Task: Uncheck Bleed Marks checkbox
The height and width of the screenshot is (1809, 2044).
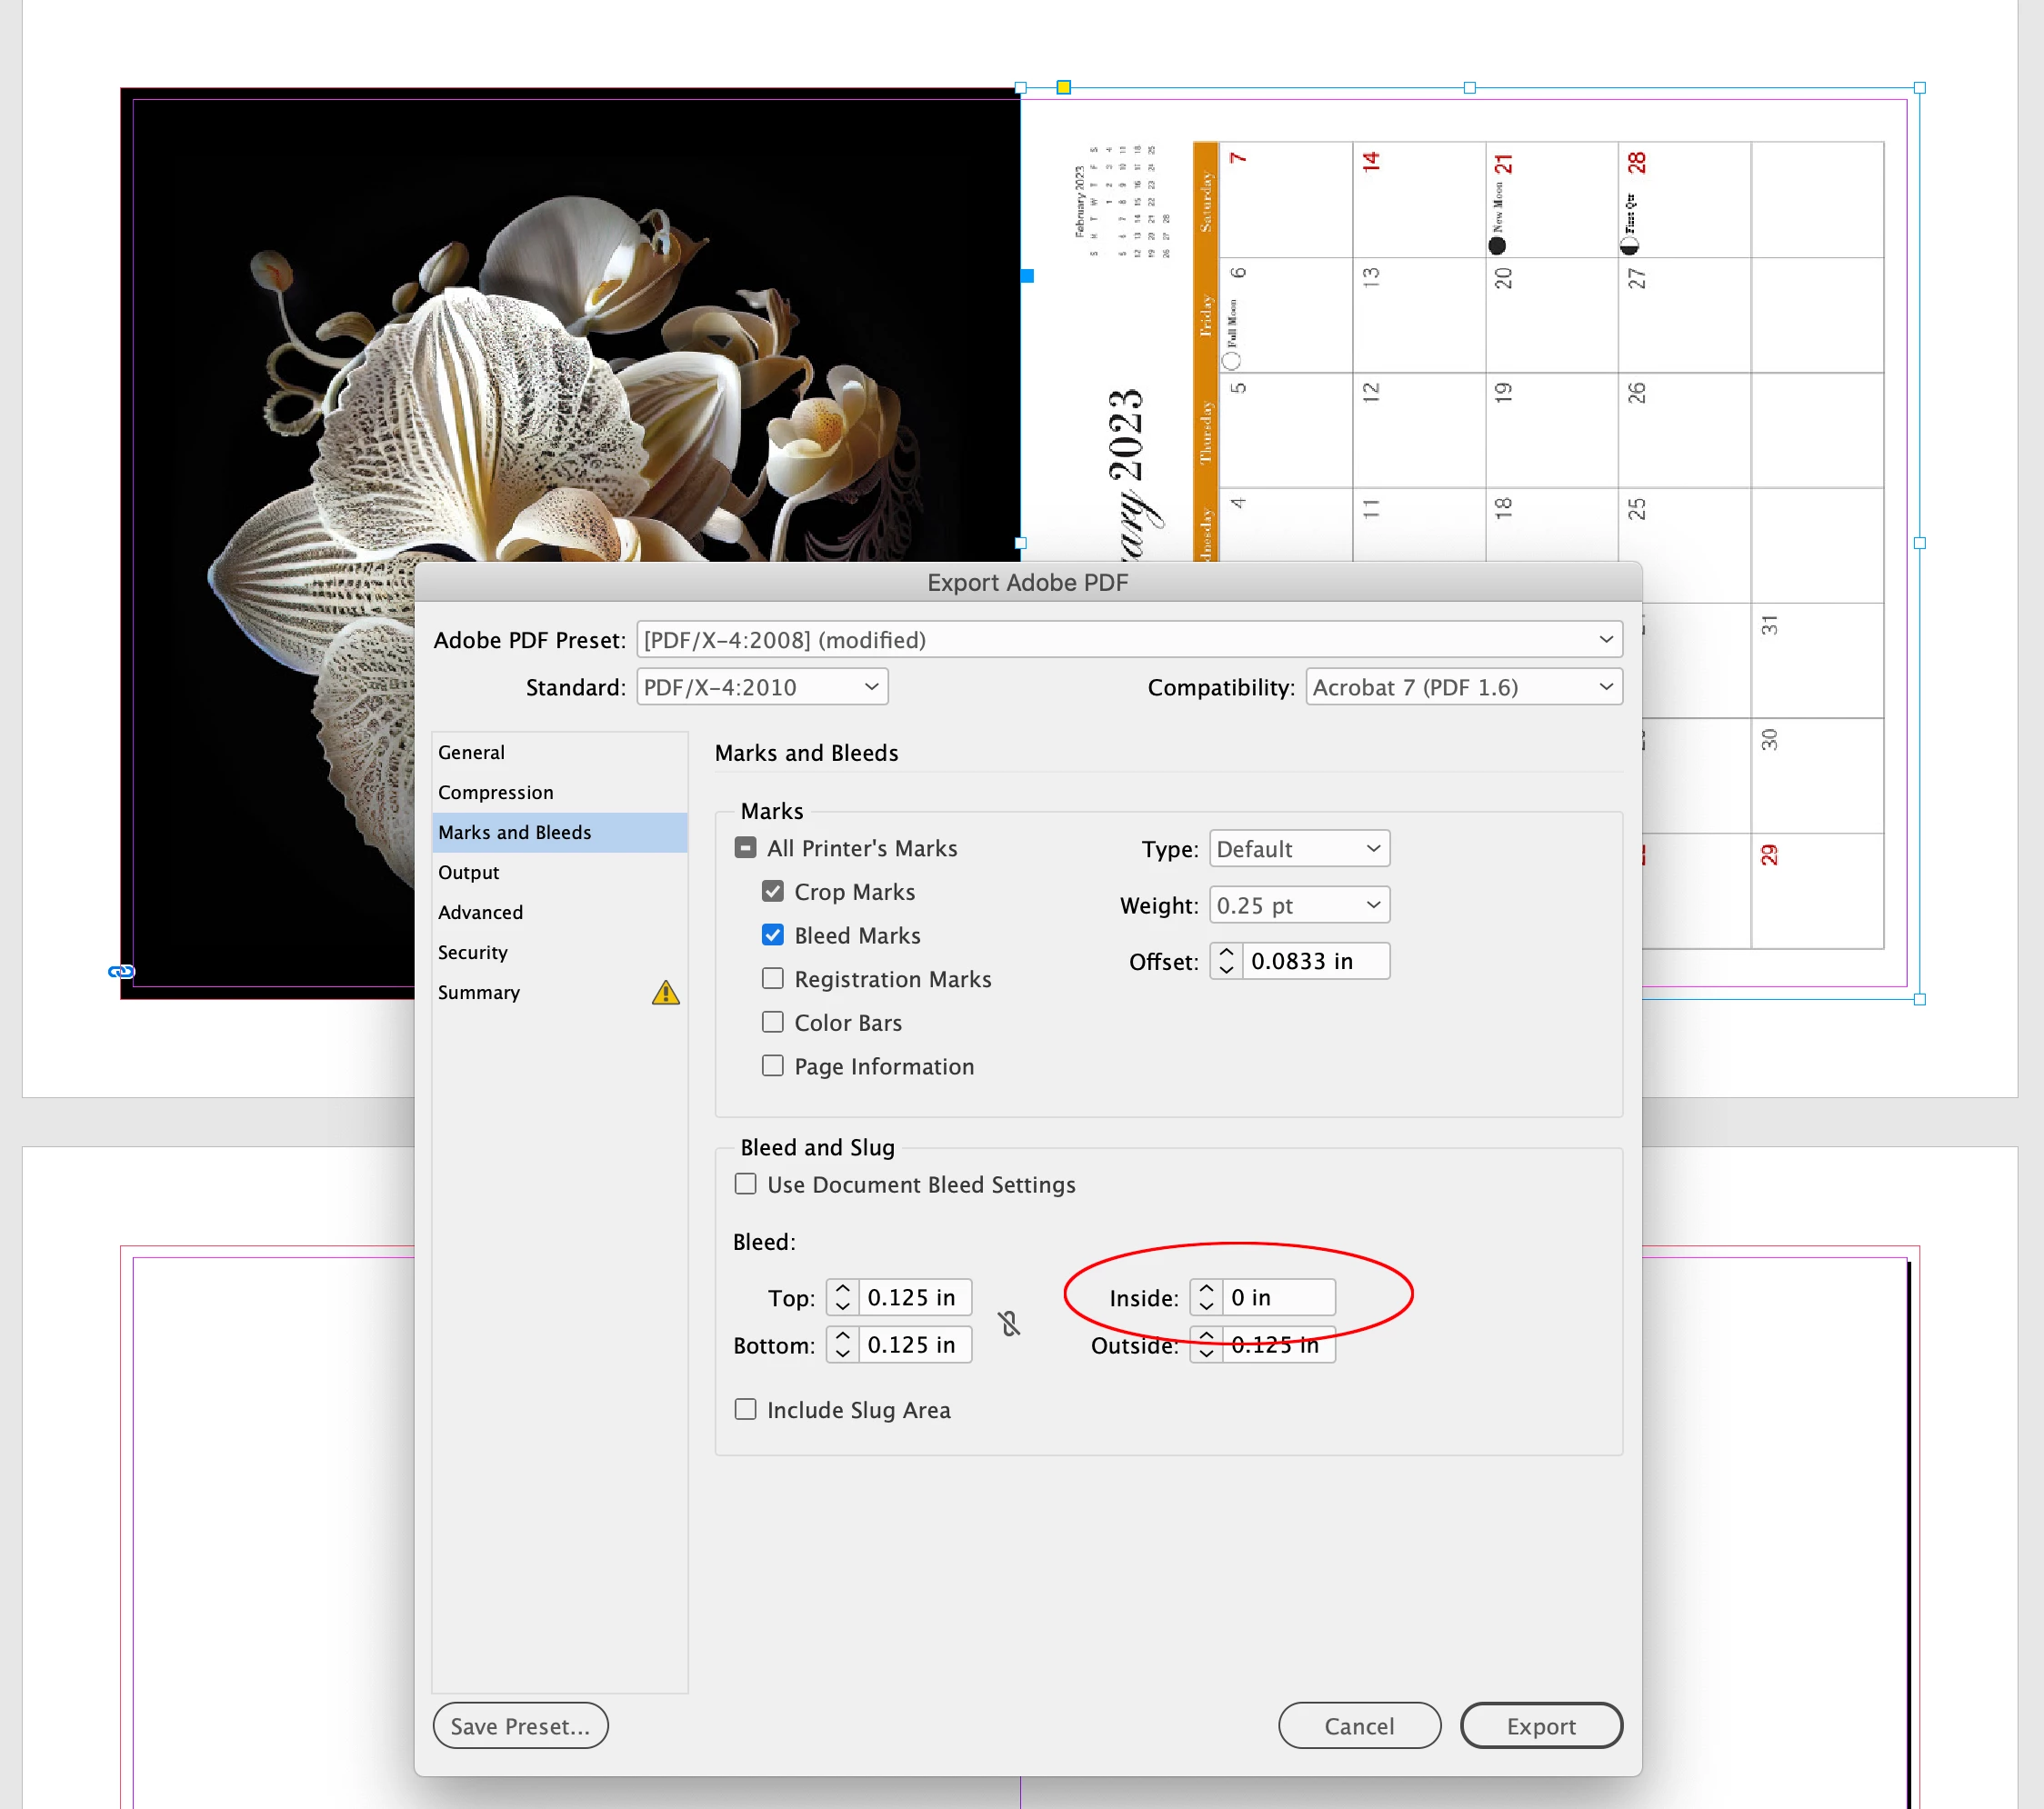Action: pos(773,935)
